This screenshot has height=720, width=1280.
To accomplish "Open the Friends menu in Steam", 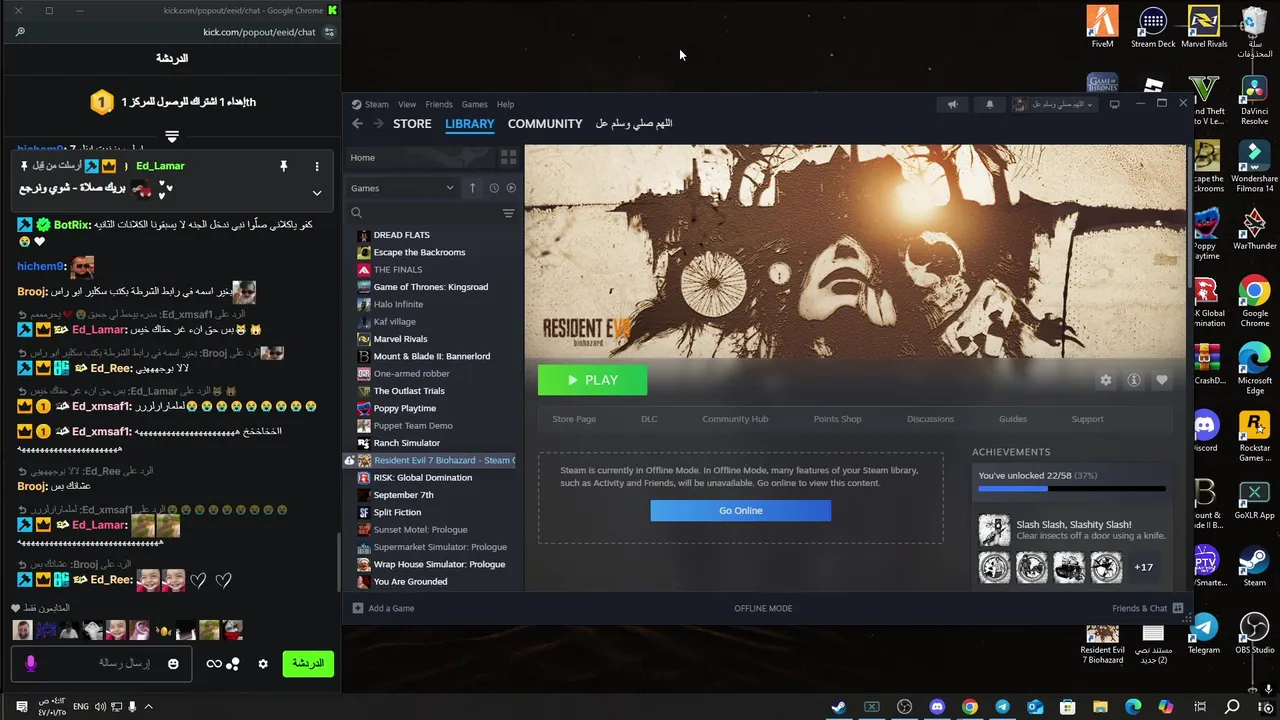I will (439, 104).
